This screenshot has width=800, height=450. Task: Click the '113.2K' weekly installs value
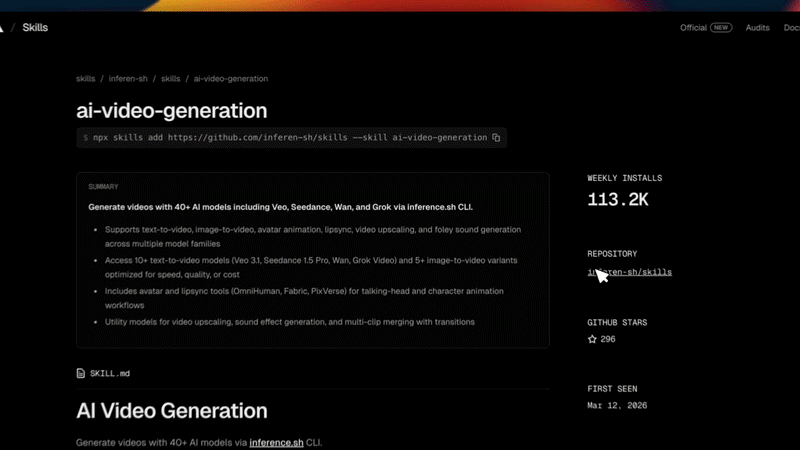[x=618, y=199]
